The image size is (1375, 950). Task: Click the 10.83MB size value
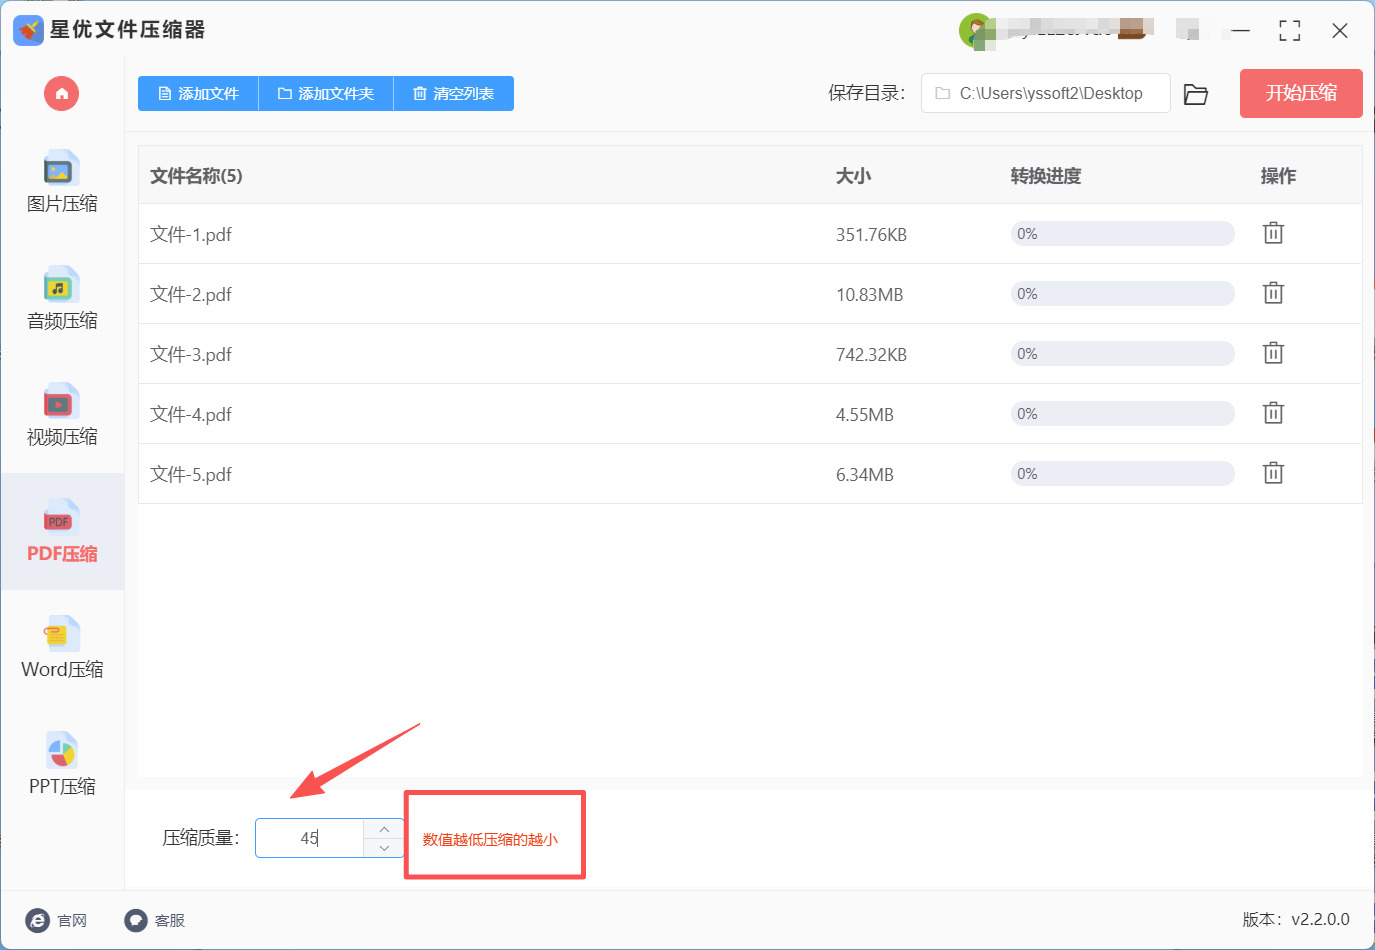coord(869,295)
